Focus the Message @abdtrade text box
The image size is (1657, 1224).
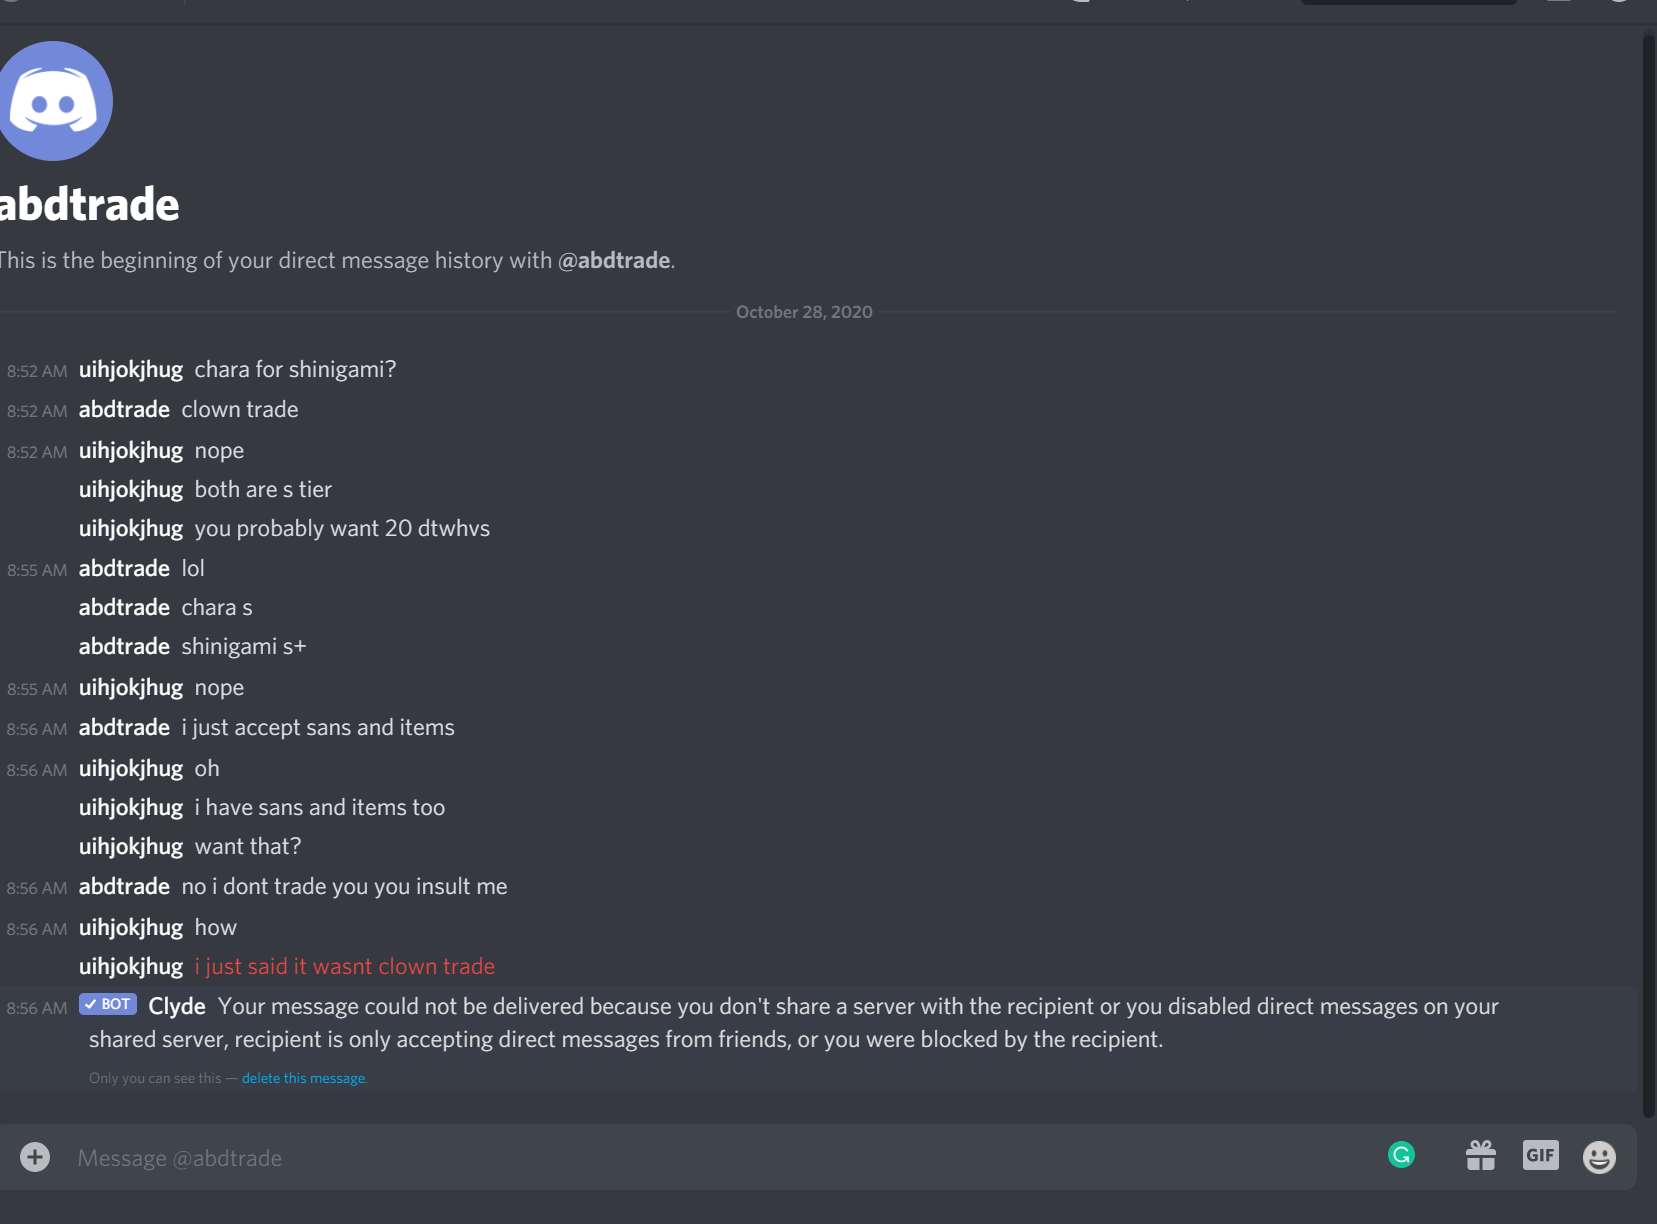click(700, 1158)
